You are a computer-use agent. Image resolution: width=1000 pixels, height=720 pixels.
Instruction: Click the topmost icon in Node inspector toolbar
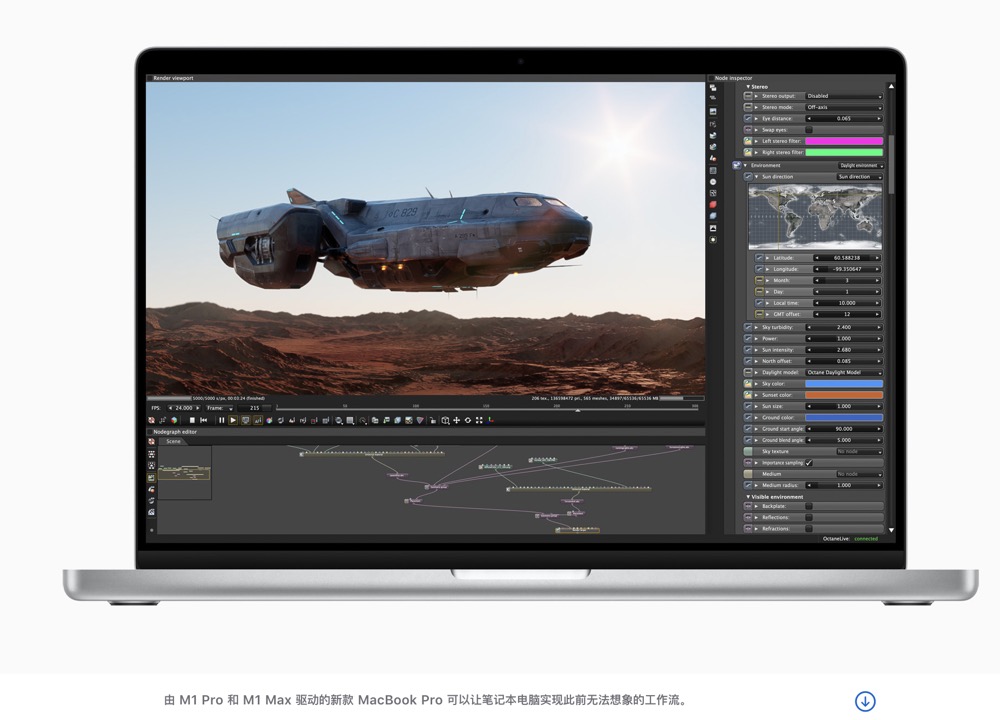point(713,88)
